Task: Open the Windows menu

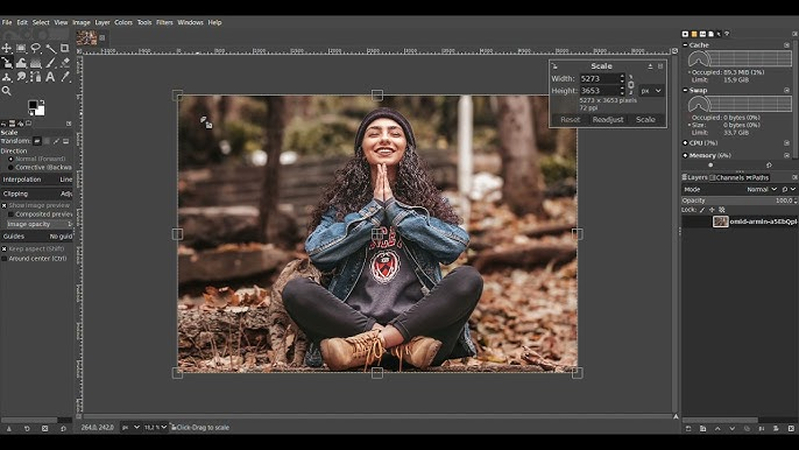Action: point(191,22)
